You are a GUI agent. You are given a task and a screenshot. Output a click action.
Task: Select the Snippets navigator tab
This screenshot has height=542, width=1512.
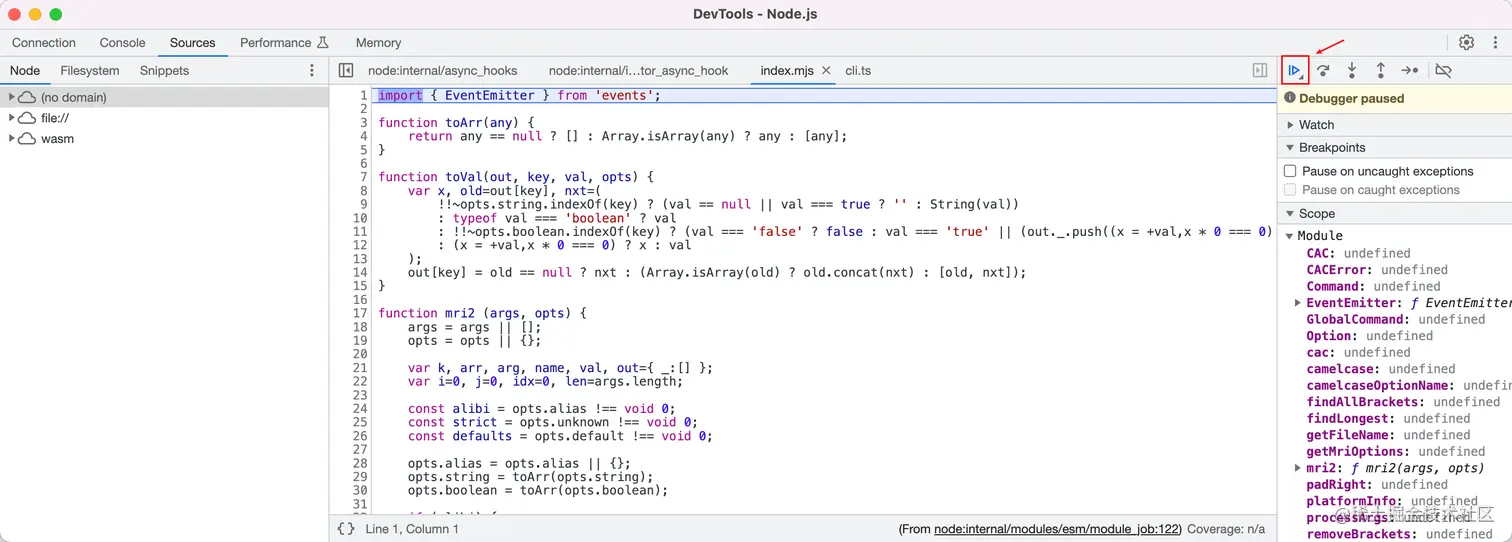(x=165, y=70)
